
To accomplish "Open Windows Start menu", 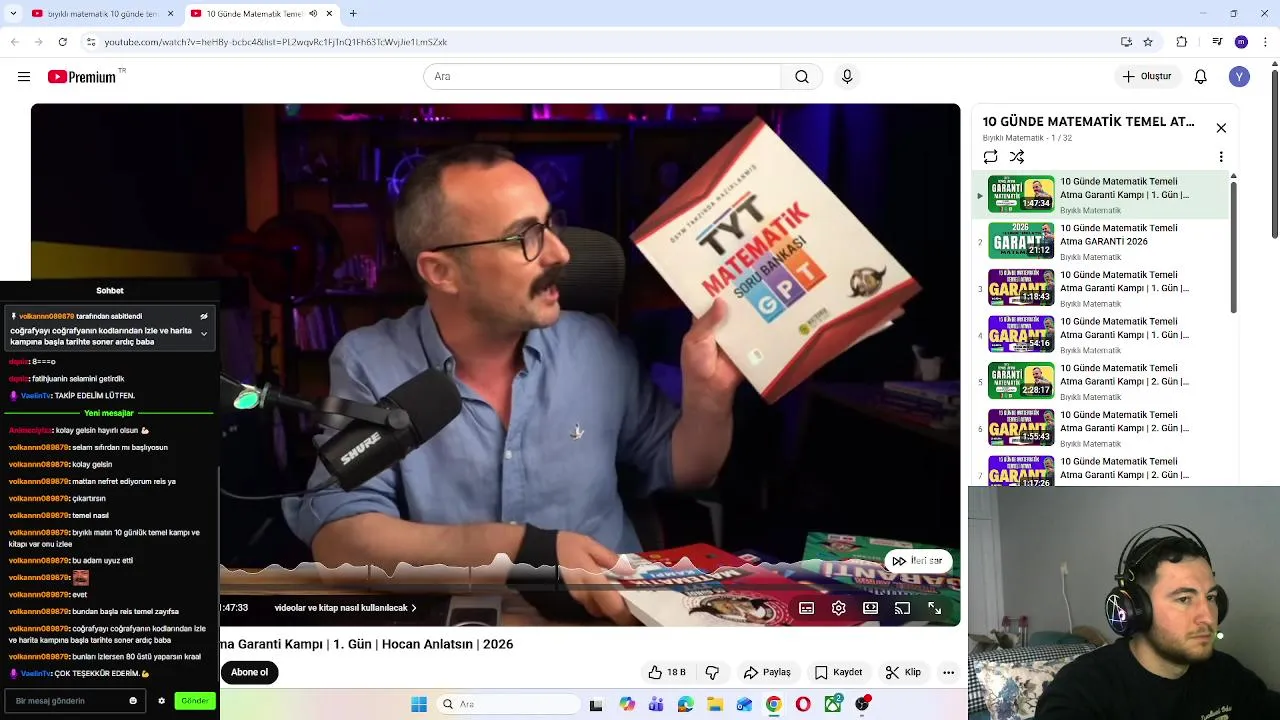I will click(419, 704).
